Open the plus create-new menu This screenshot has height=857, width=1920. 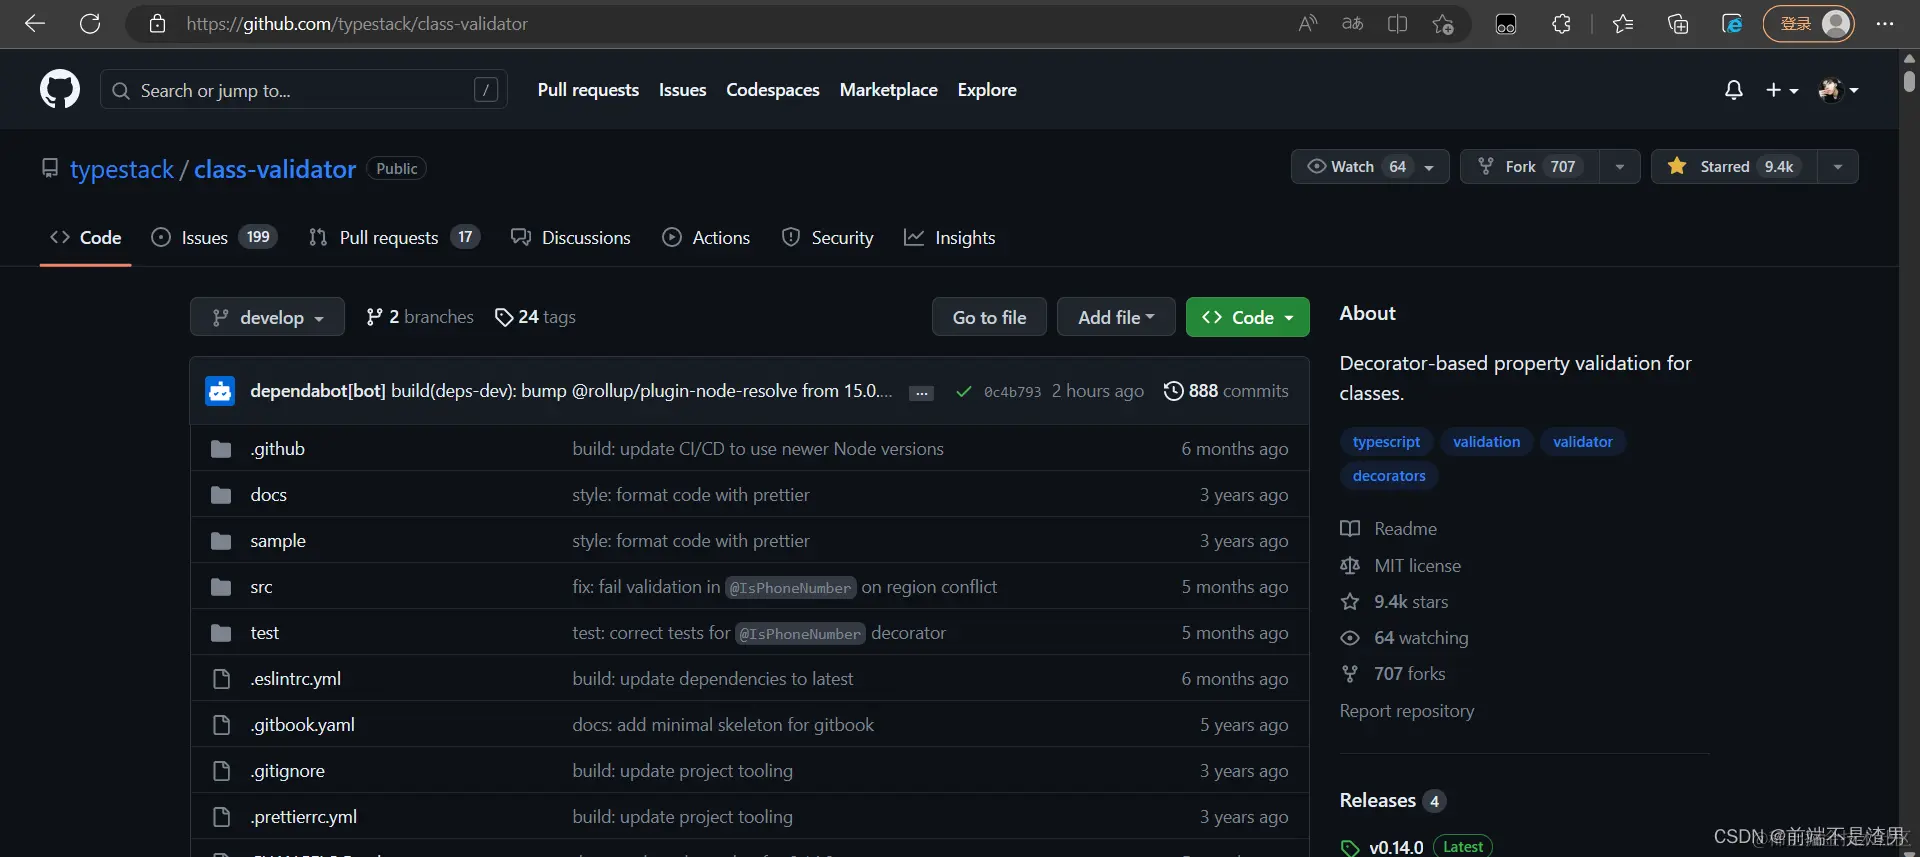(x=1782, y=90)
